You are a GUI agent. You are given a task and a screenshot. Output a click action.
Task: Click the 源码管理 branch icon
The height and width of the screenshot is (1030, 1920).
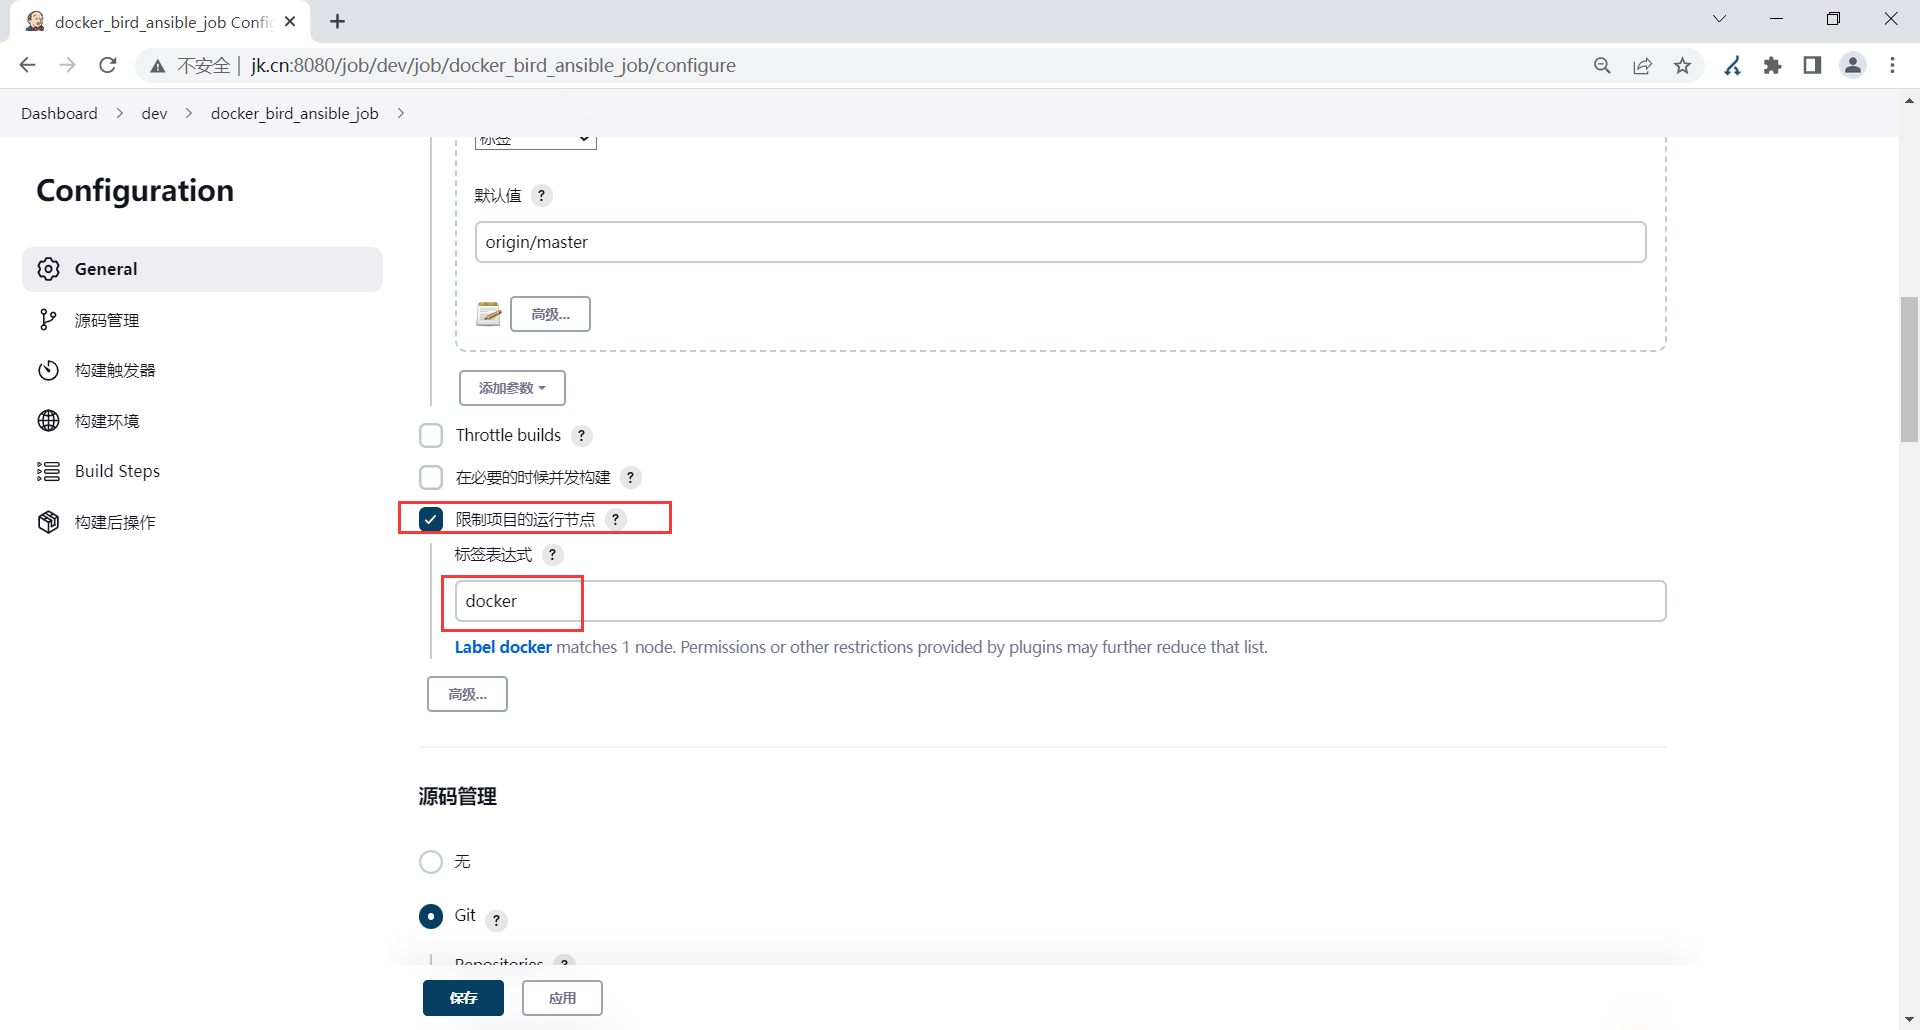tap(48, 319)
